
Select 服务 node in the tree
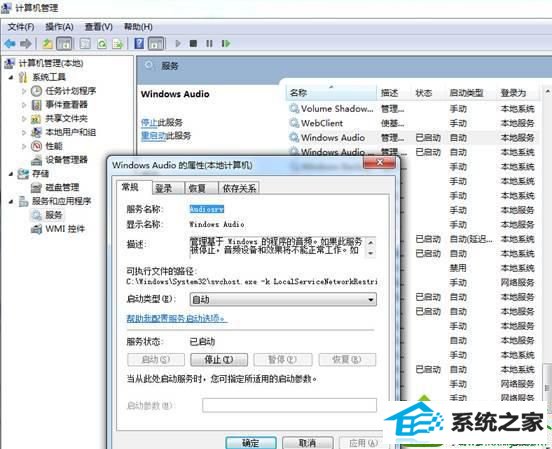[x=54, y=215]
